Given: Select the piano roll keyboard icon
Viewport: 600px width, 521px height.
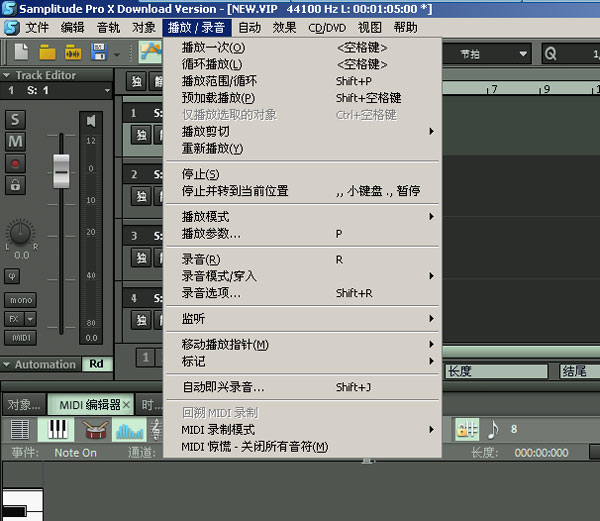Looking at the screenshot, I should click(57, 429).
